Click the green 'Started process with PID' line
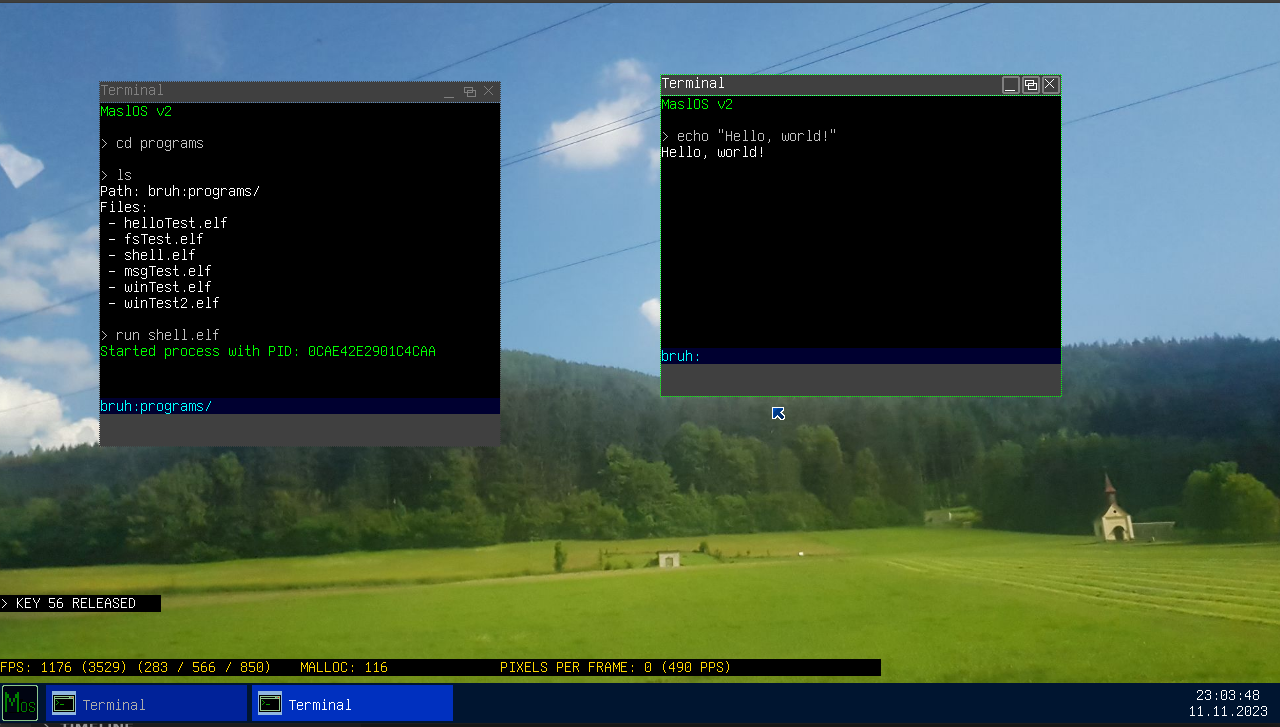Viewport: 1280px width, 727px height. coord(268,351)
